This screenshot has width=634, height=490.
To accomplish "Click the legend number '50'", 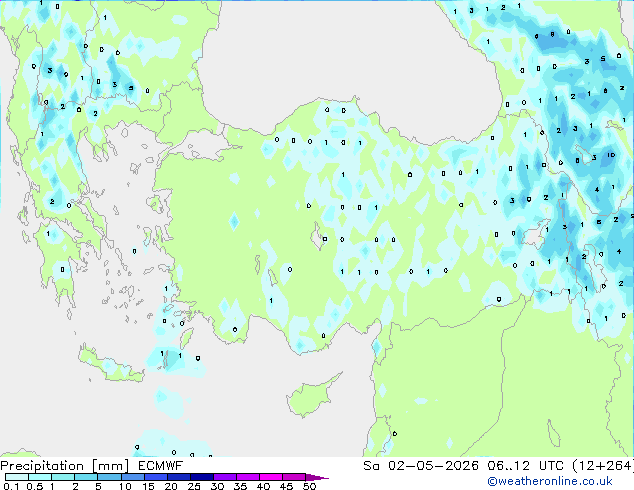I will (310, 486).
